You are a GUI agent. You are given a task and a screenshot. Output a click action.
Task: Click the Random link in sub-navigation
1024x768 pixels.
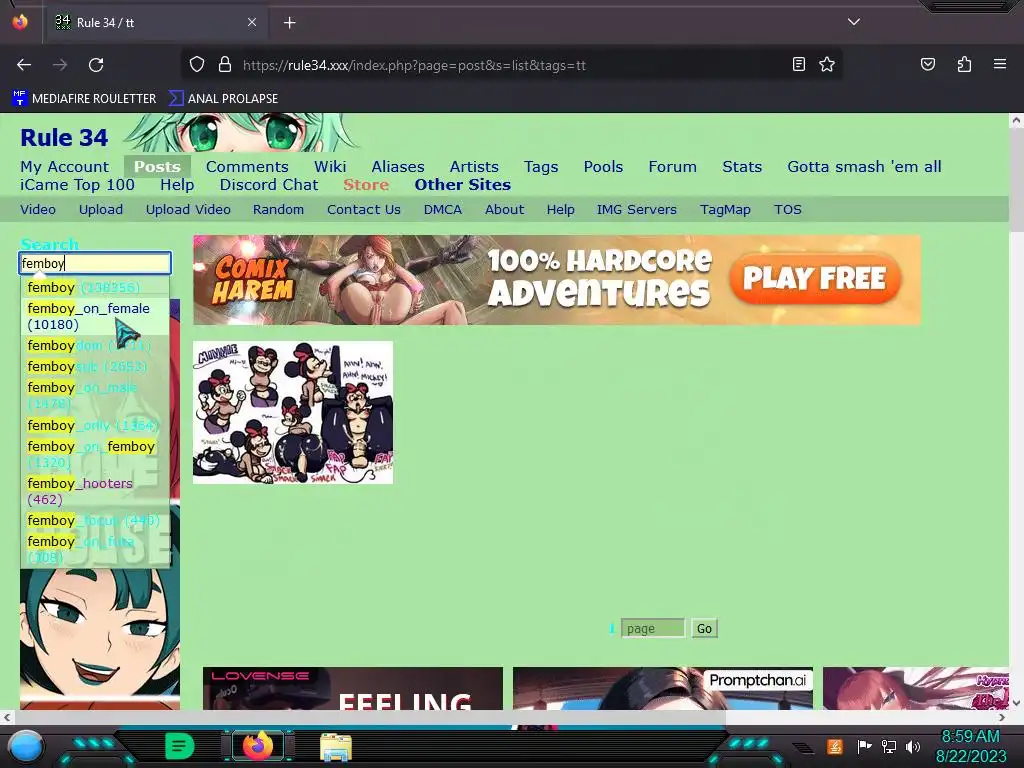pyautogui.click(x=278, y=210)
